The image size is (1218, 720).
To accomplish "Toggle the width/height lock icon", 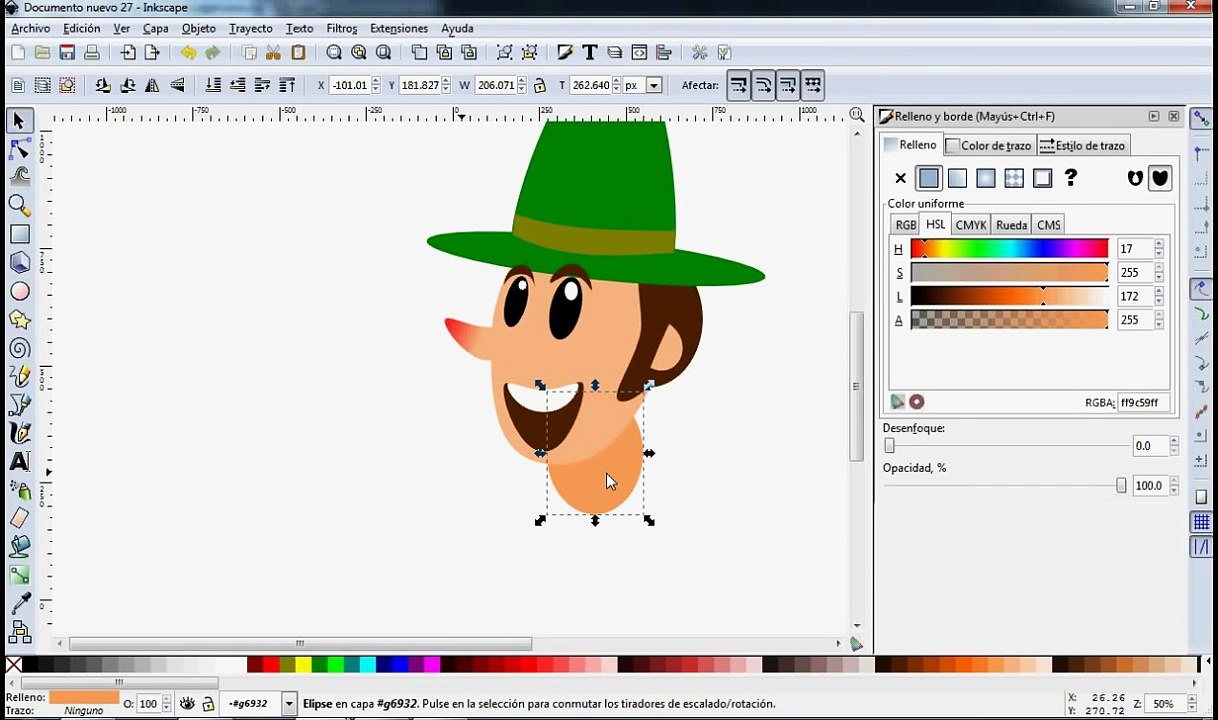I will pyautogui.click(x=540, y=85).
